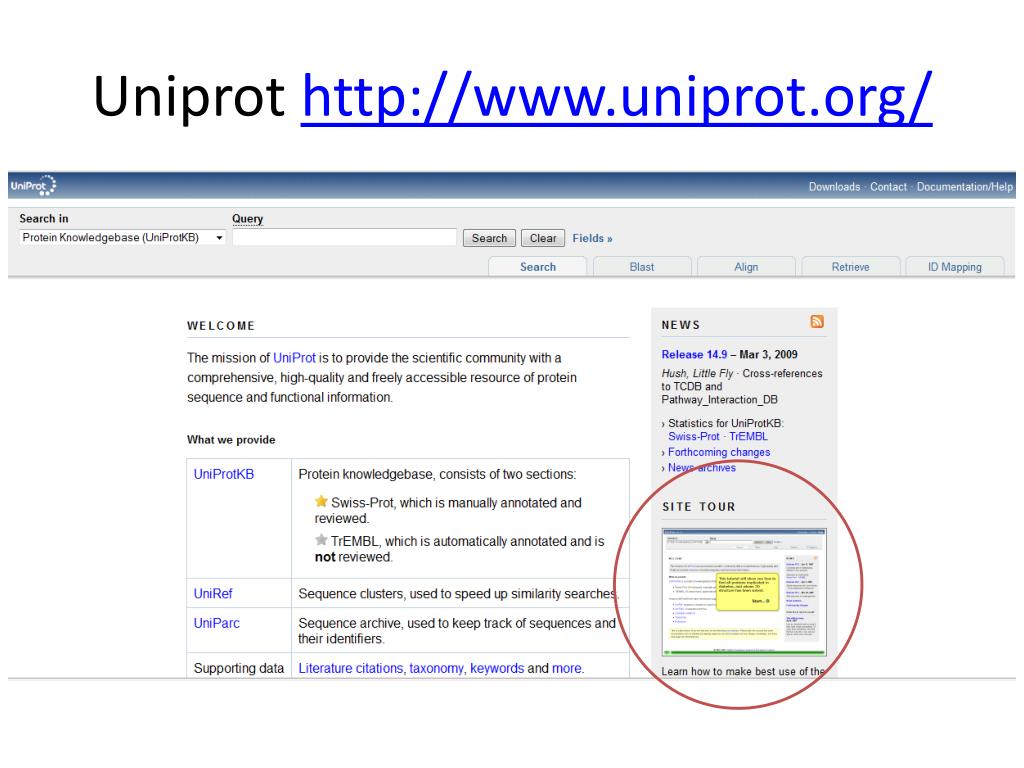
Task: Select the Search tab
Action: click(x=537, y=266)
